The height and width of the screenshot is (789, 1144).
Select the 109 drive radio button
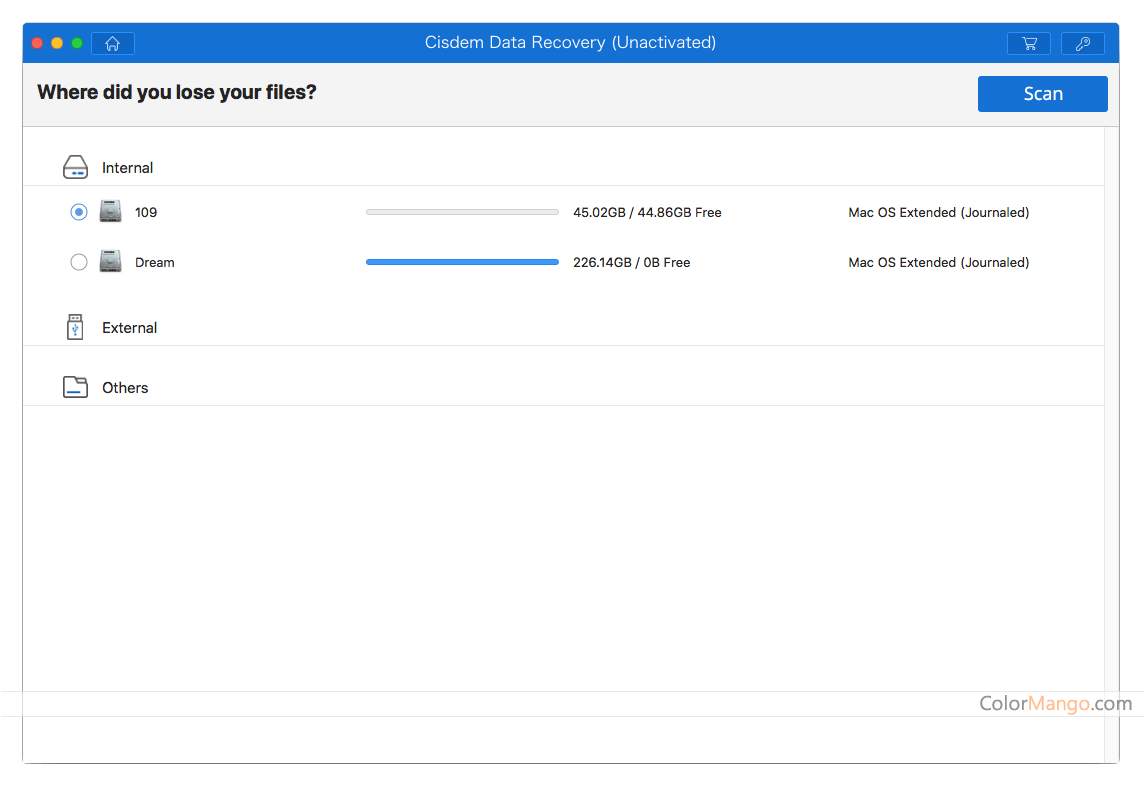coord(79,212)
